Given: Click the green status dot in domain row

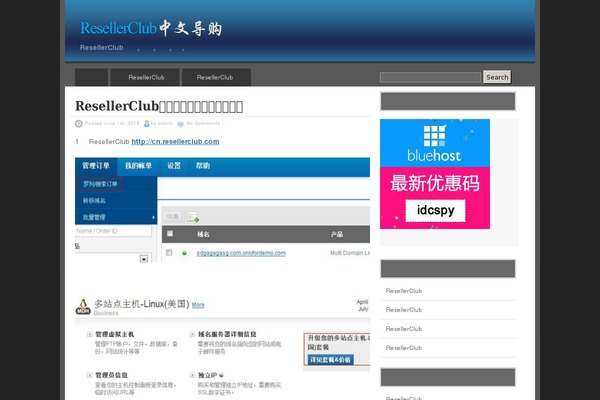Looking at the screenshot, I should (x=184, y=253).
